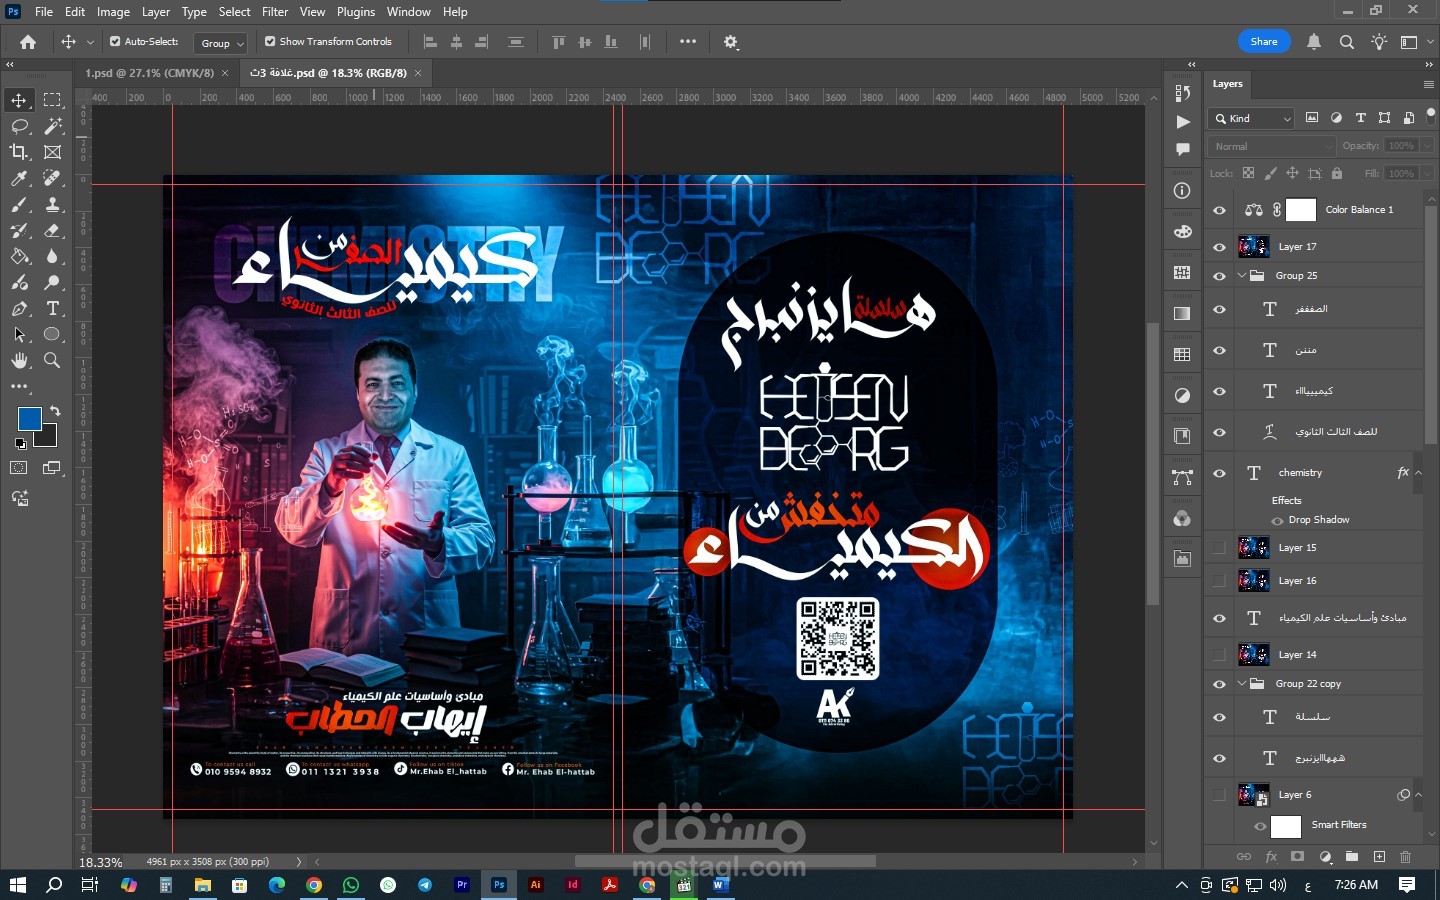This screenshot has width=1440, height=900.
Task: Select the Eraser tool
Action: [53, 230]
